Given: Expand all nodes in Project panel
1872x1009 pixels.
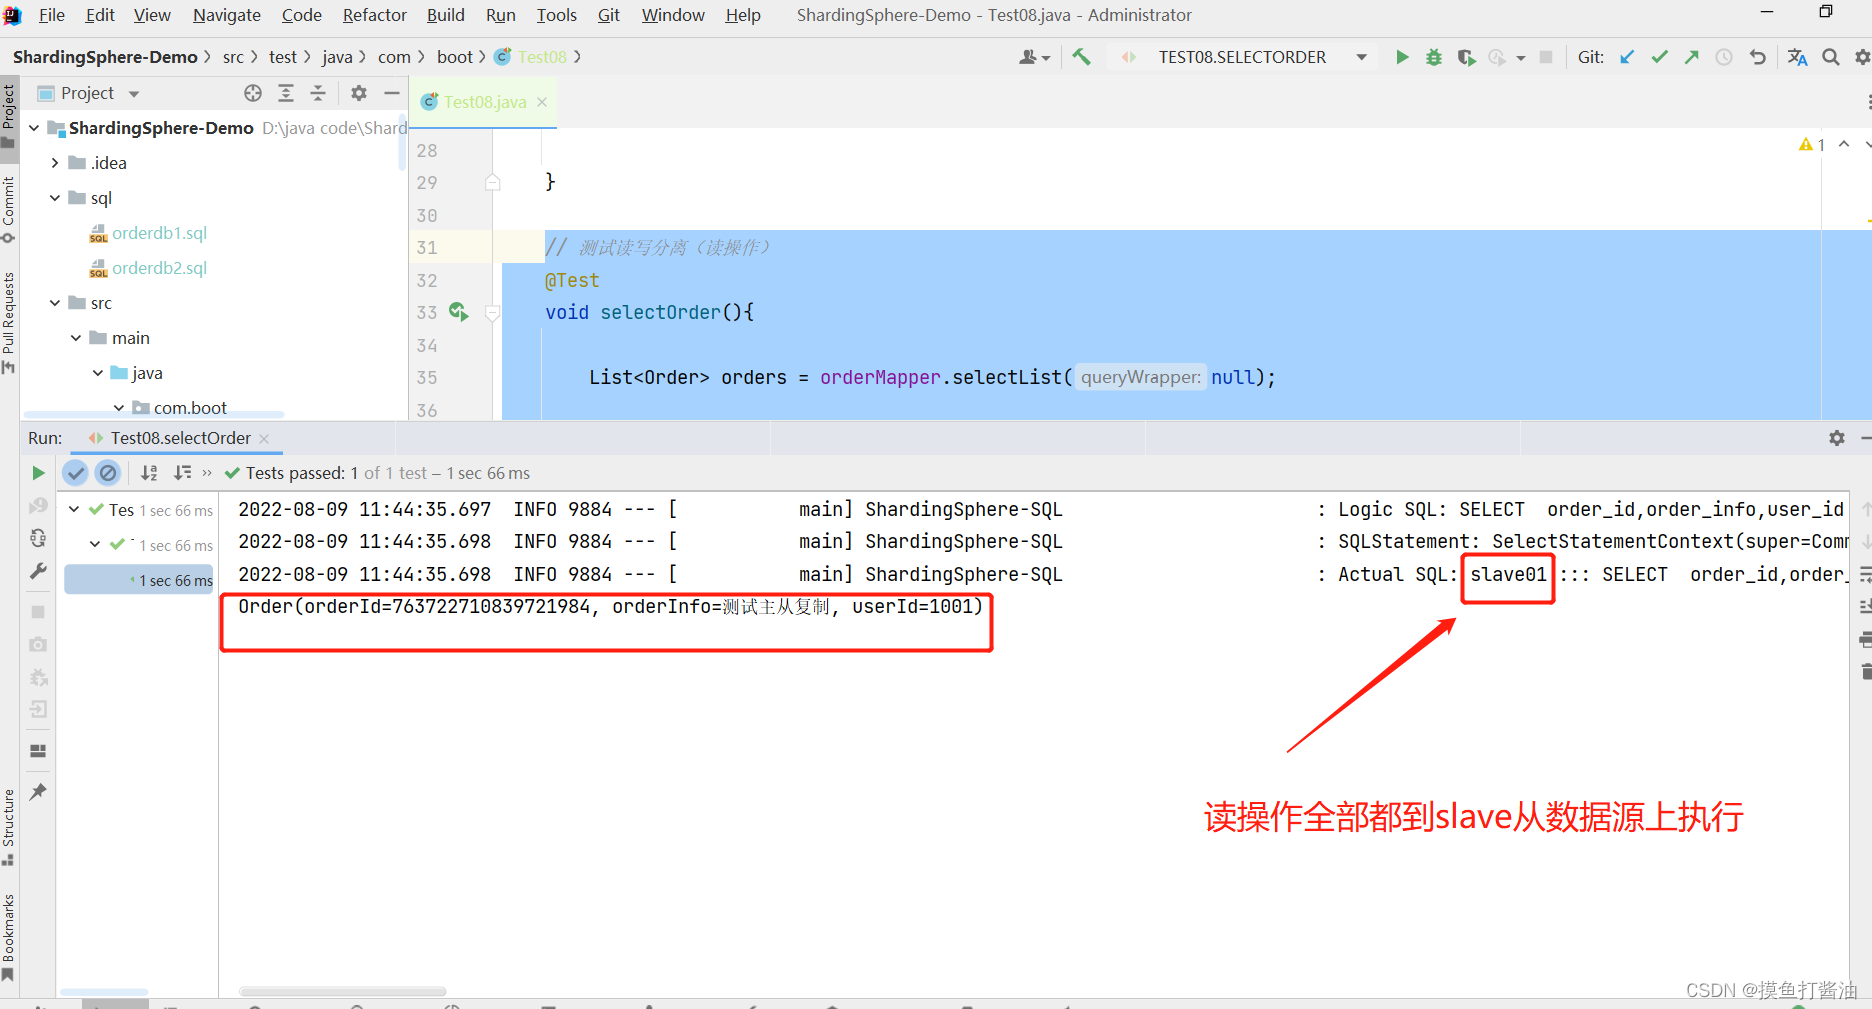Looking at the screenshot, I should click(x=286, y=93).
